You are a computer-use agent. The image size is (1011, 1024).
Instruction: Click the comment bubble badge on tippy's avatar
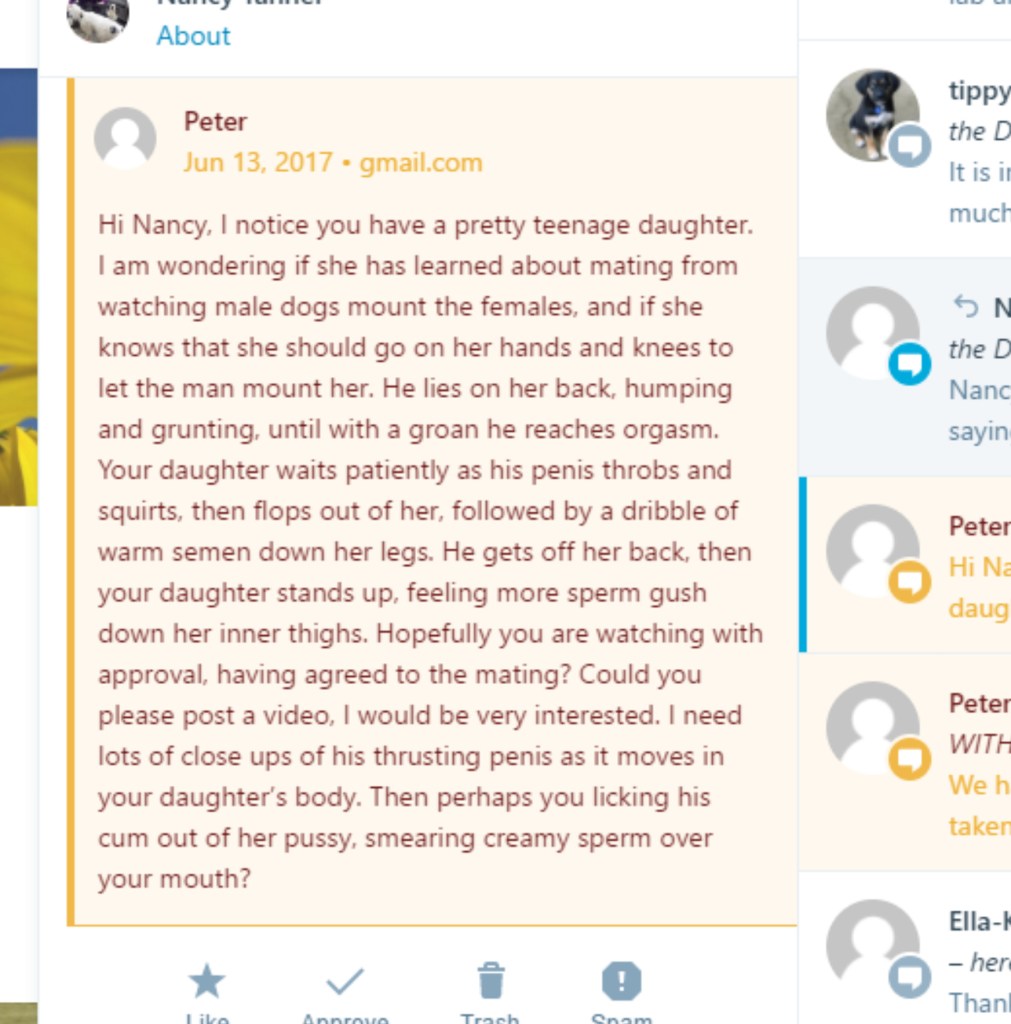click(909, 147)
